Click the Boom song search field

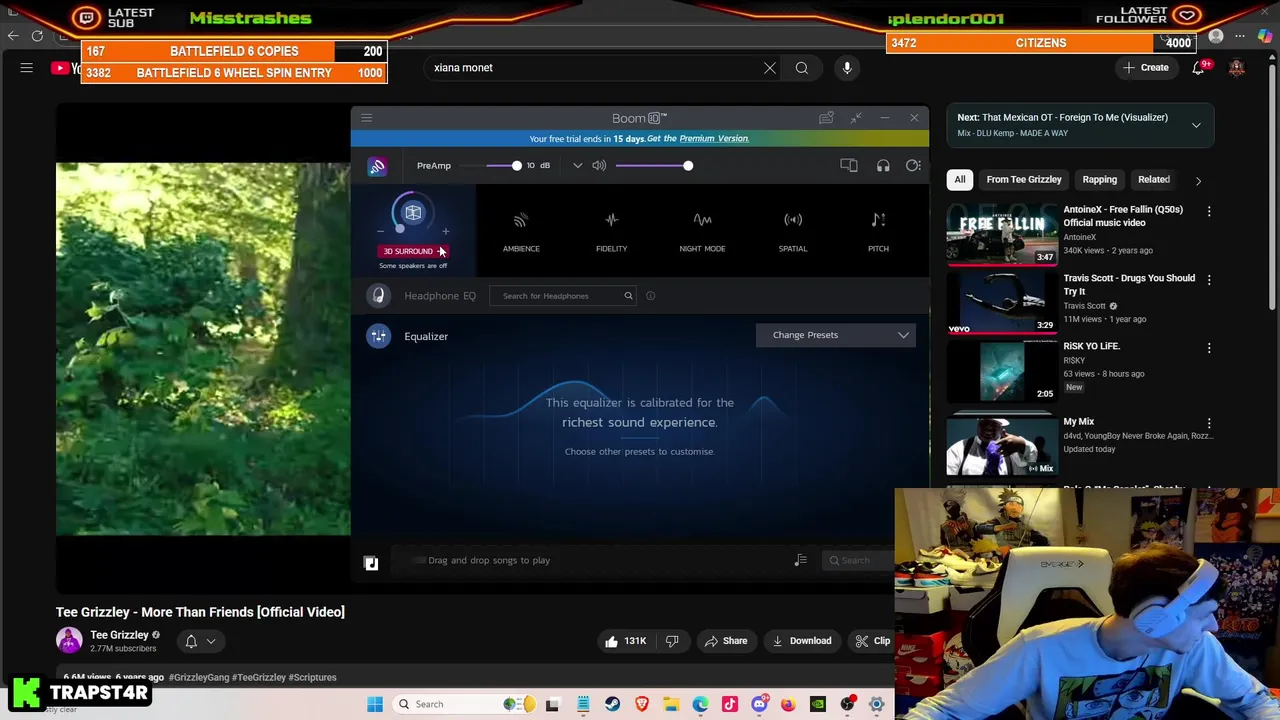860,560
